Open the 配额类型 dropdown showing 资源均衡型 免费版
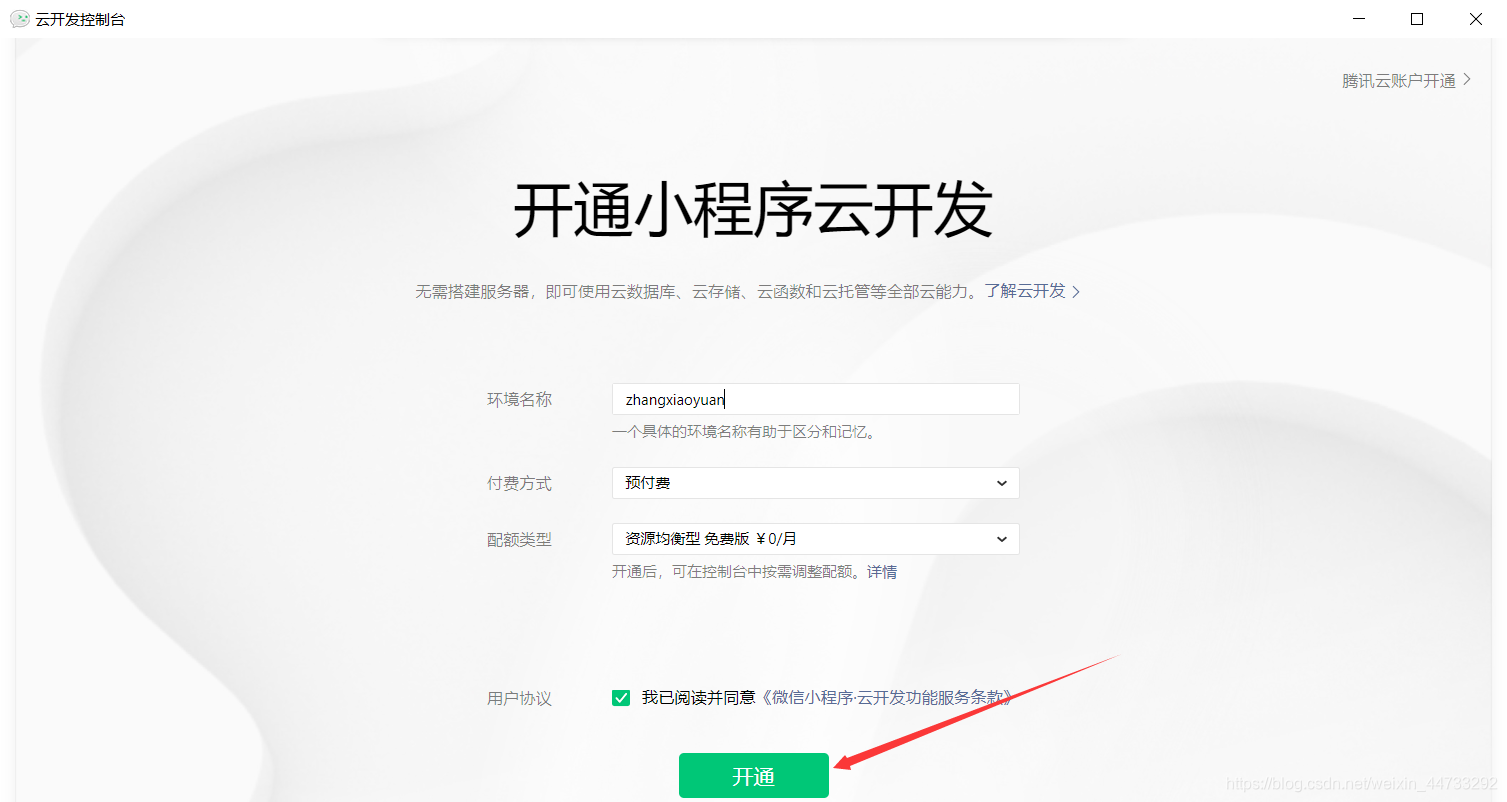Screen dimensions: 1507x802 815,539
